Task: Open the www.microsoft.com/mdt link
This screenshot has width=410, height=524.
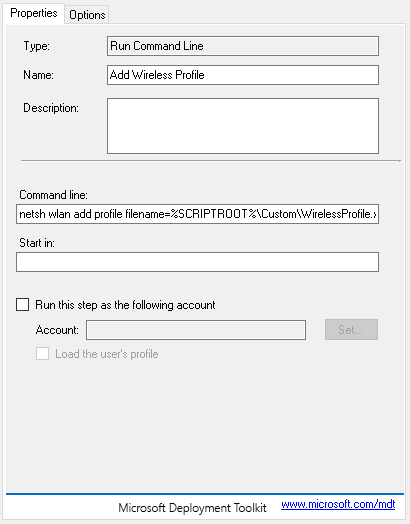Action: [x=338, y=504]
